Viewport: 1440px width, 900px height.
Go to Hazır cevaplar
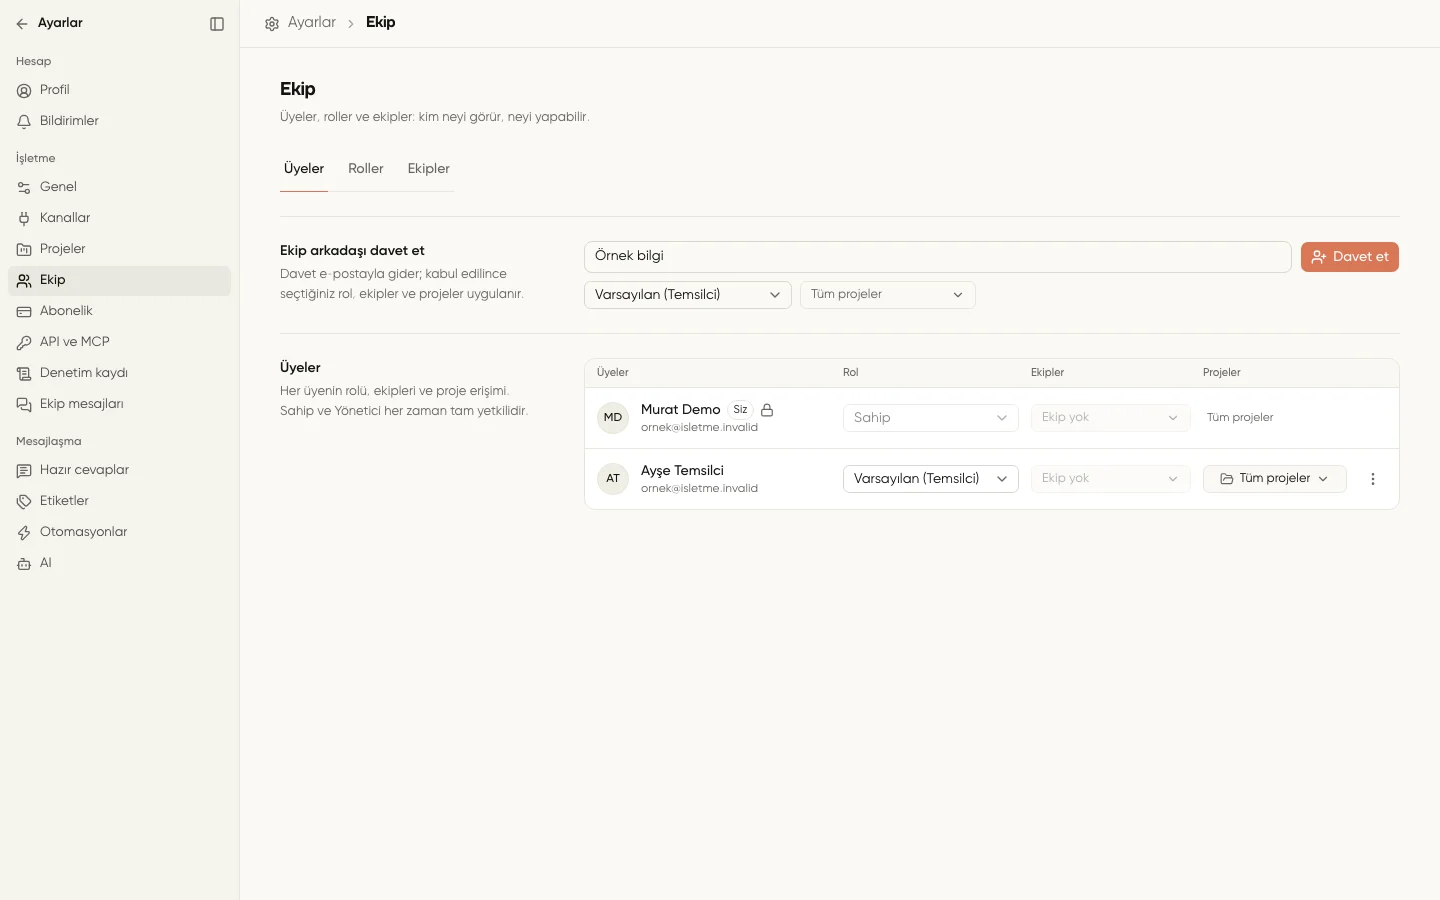click(119, 470)
